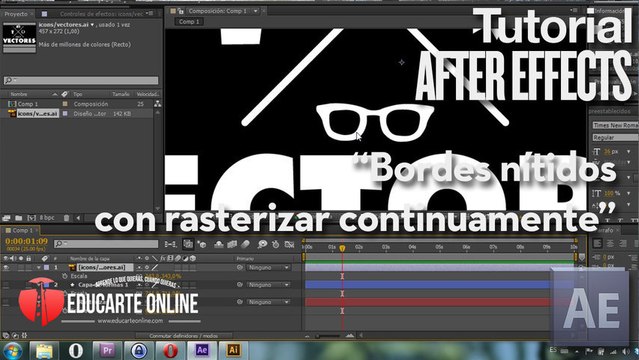Switch to Proyecto tab
Screen dimensions: 639x360
pos(15,14)
